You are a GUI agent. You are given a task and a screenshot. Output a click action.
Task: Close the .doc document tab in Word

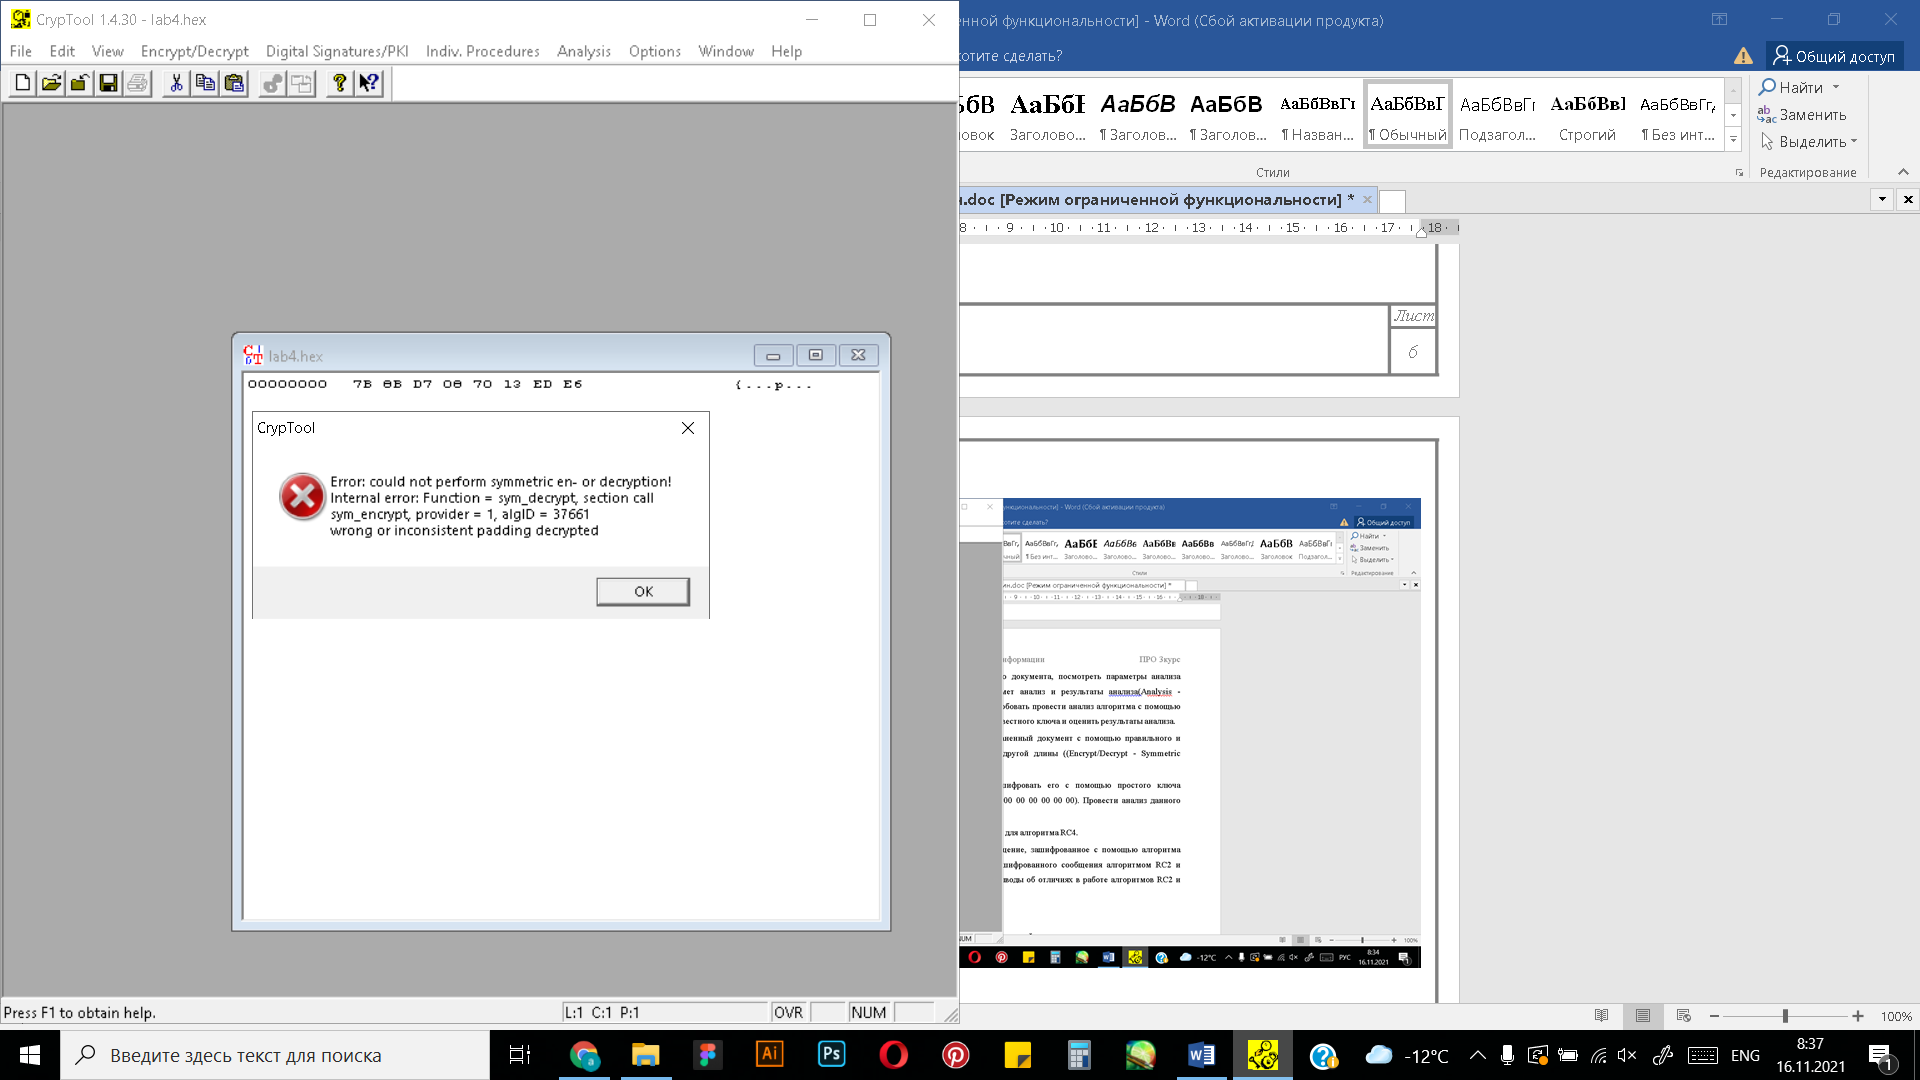tap(1367, 199)
